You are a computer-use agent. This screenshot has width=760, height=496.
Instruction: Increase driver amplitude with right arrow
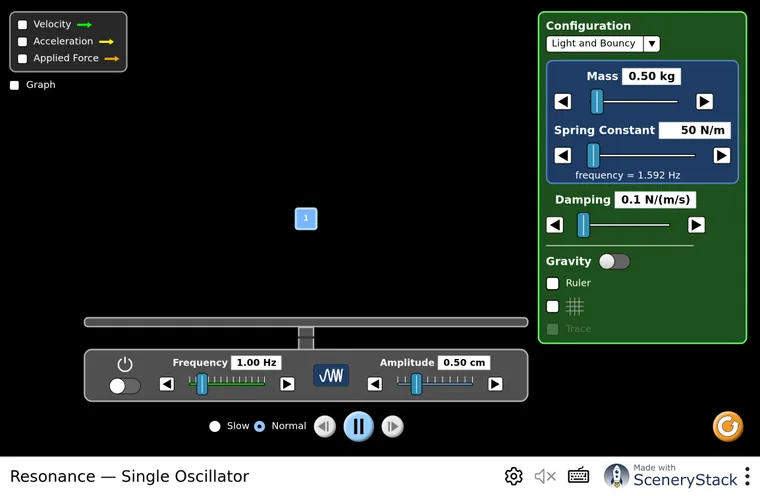coord(495,384)
